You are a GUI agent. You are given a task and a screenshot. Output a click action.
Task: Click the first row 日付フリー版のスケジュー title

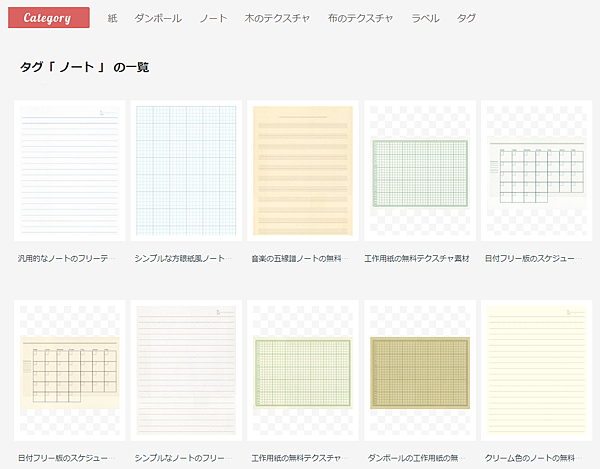coord(533,259)
